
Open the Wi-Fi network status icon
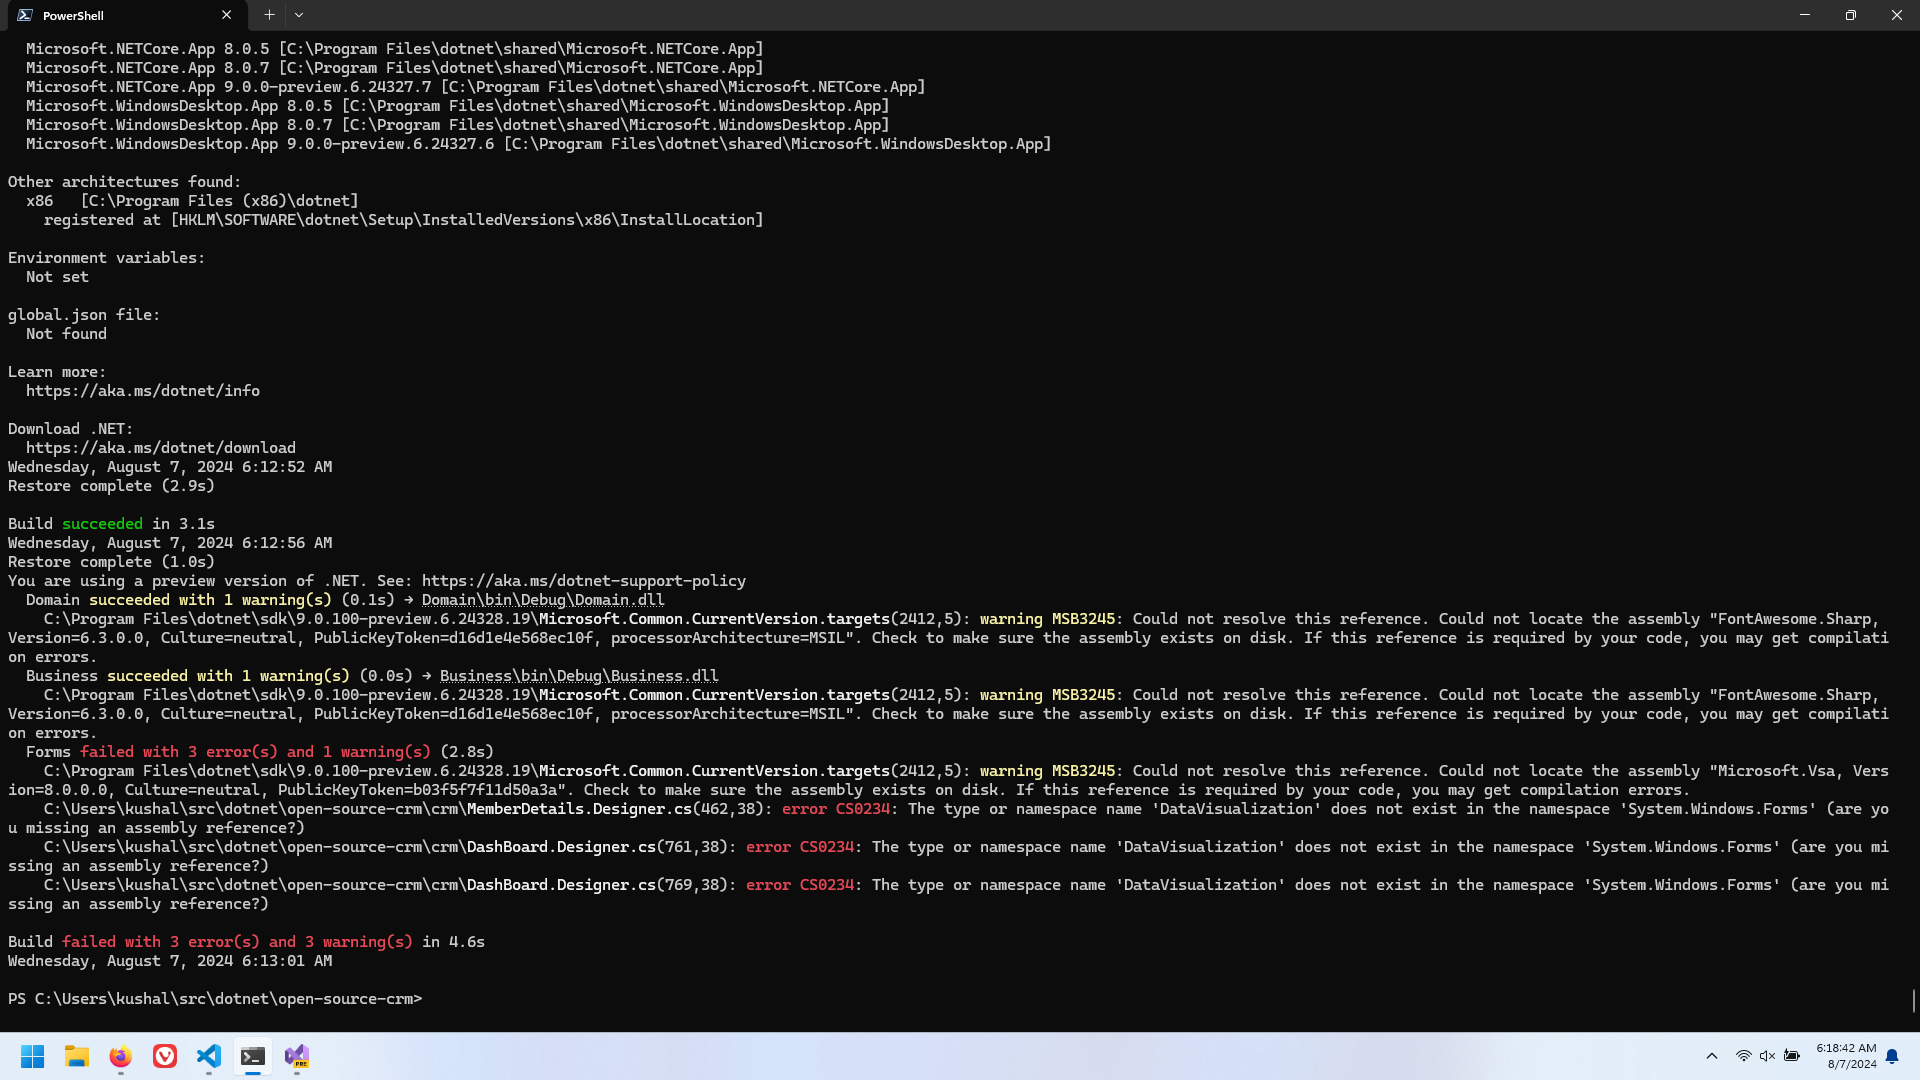coord(1743,1056)
